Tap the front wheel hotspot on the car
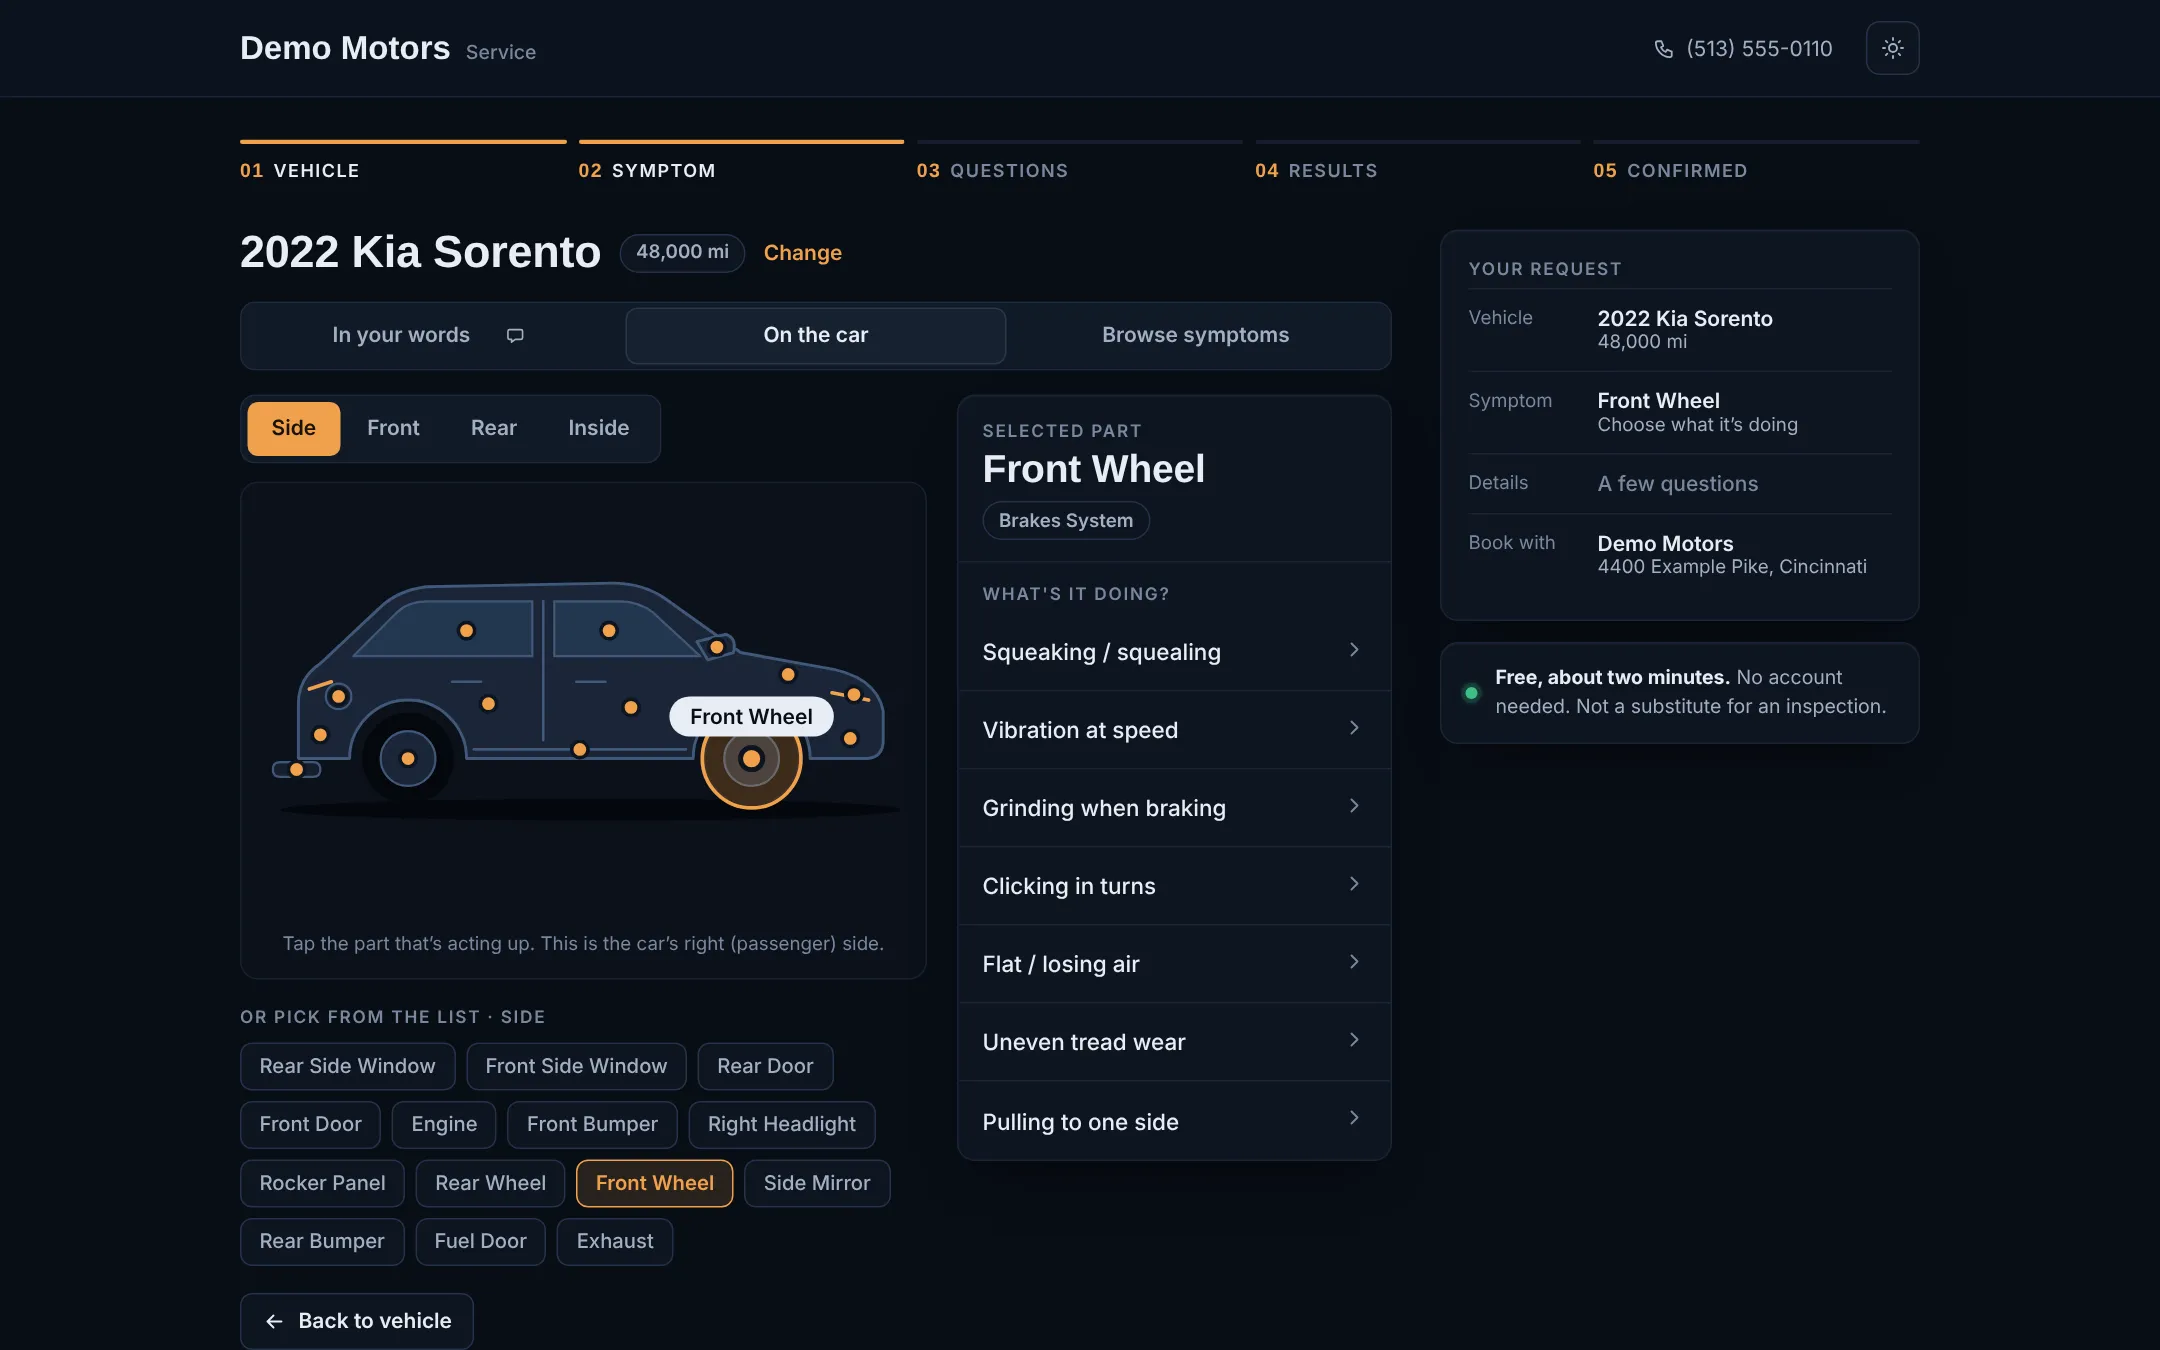The width and height of the screenshot is (2160, 1350). [x=751, y=759]
